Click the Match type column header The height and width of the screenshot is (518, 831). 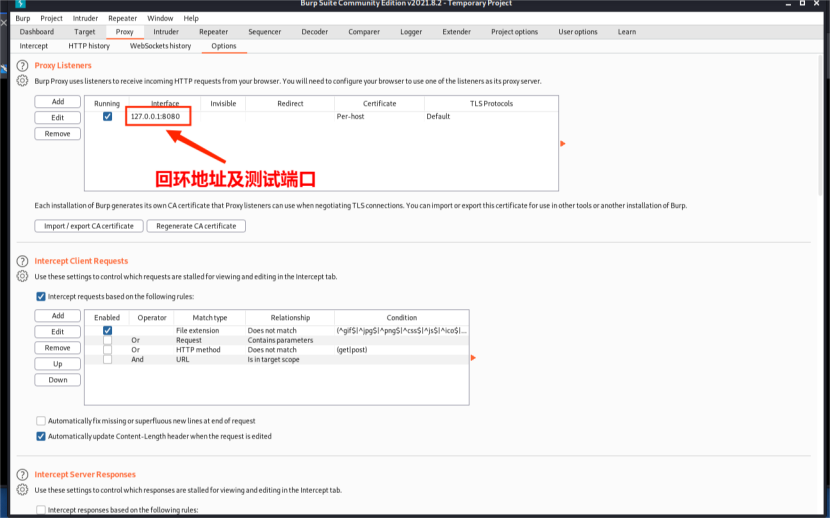click(210, 318)
